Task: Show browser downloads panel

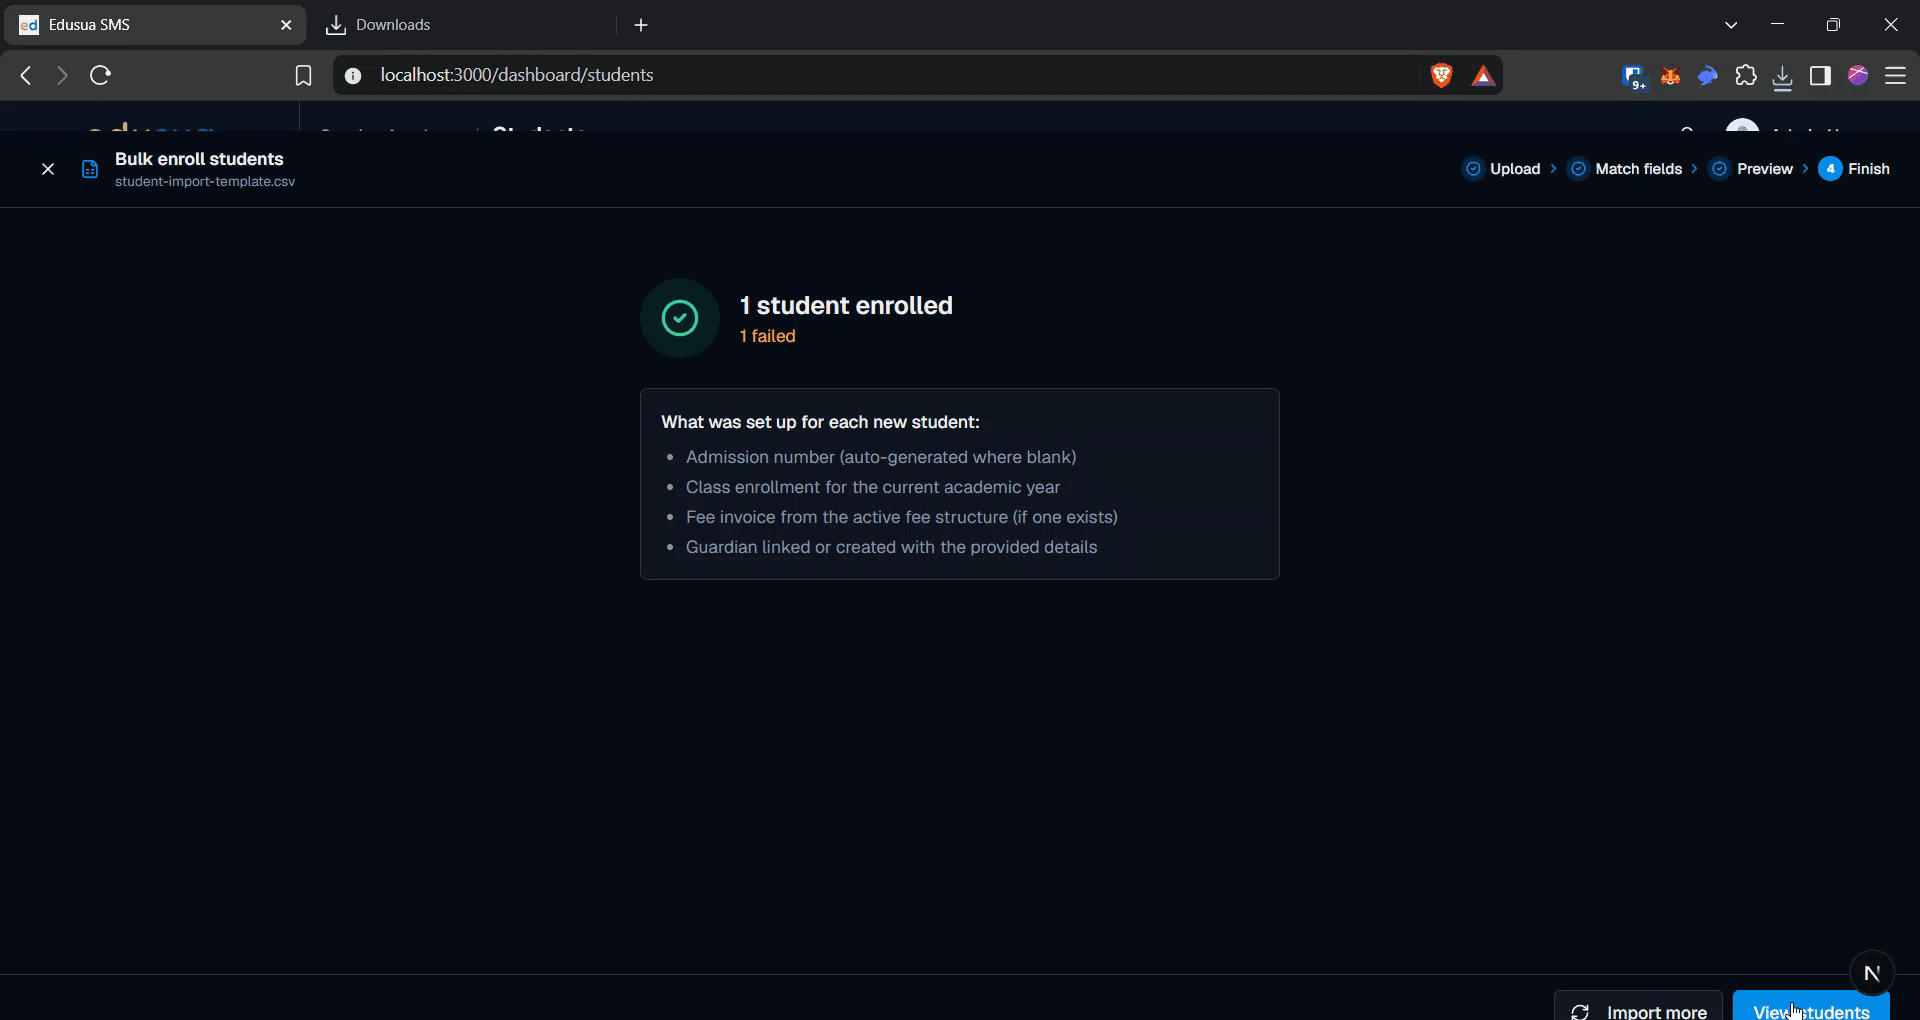Action: (1783, 76)
